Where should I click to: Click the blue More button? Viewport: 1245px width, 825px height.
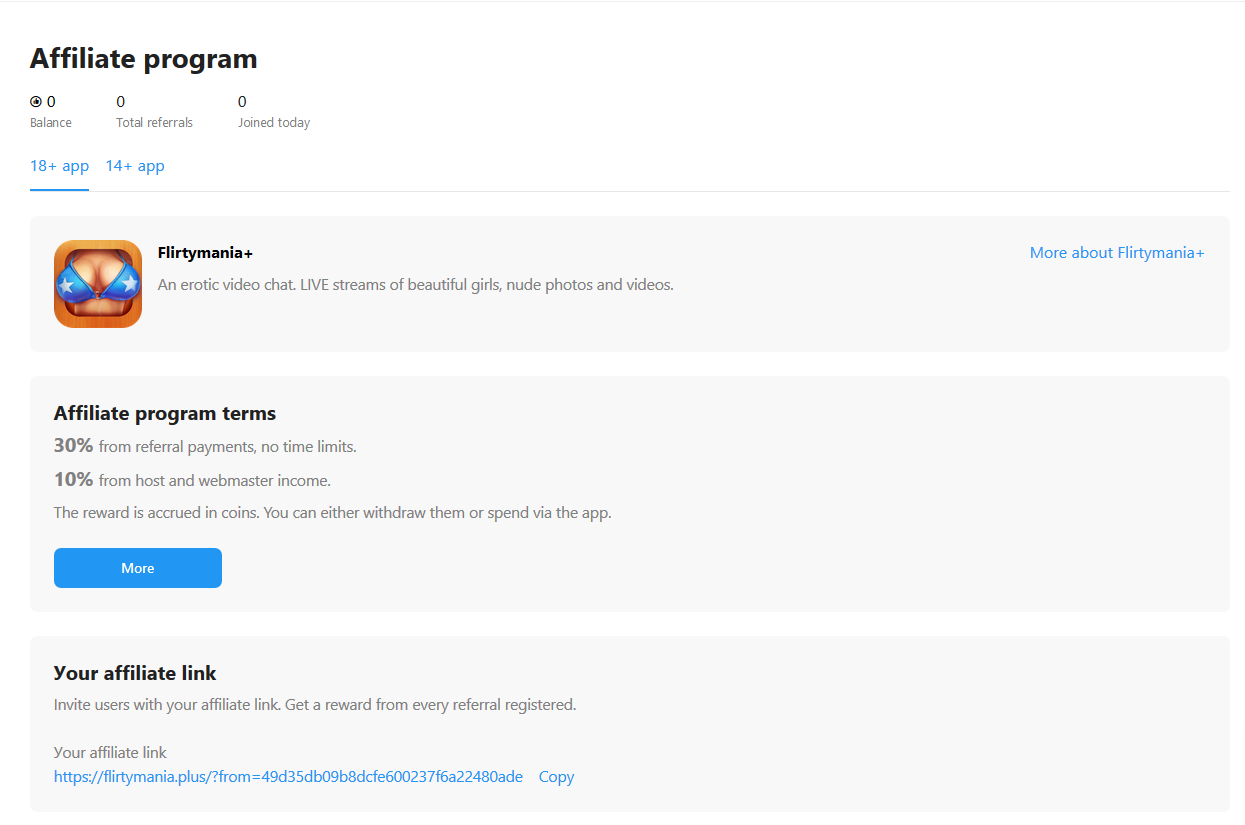click(138, 568)
